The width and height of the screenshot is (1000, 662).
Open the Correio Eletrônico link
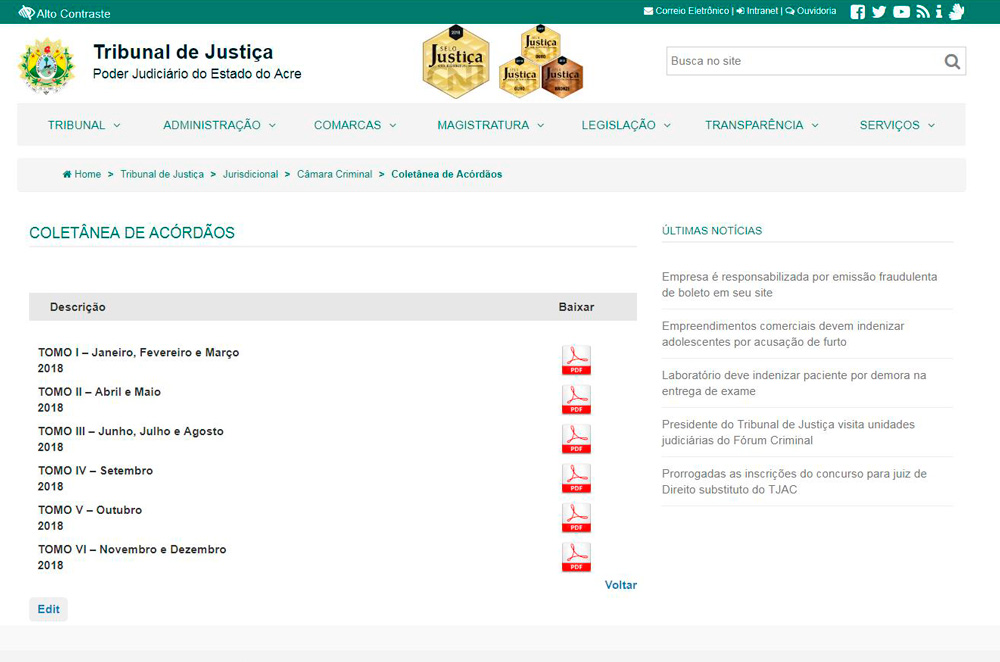pyautogui.click(x=686, y=12)
